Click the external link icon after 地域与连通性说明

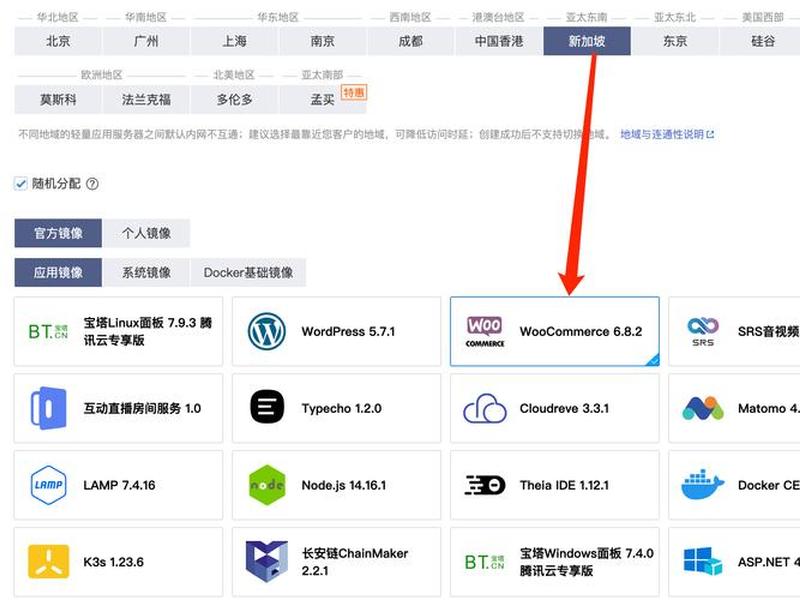(x=710, y=135)
